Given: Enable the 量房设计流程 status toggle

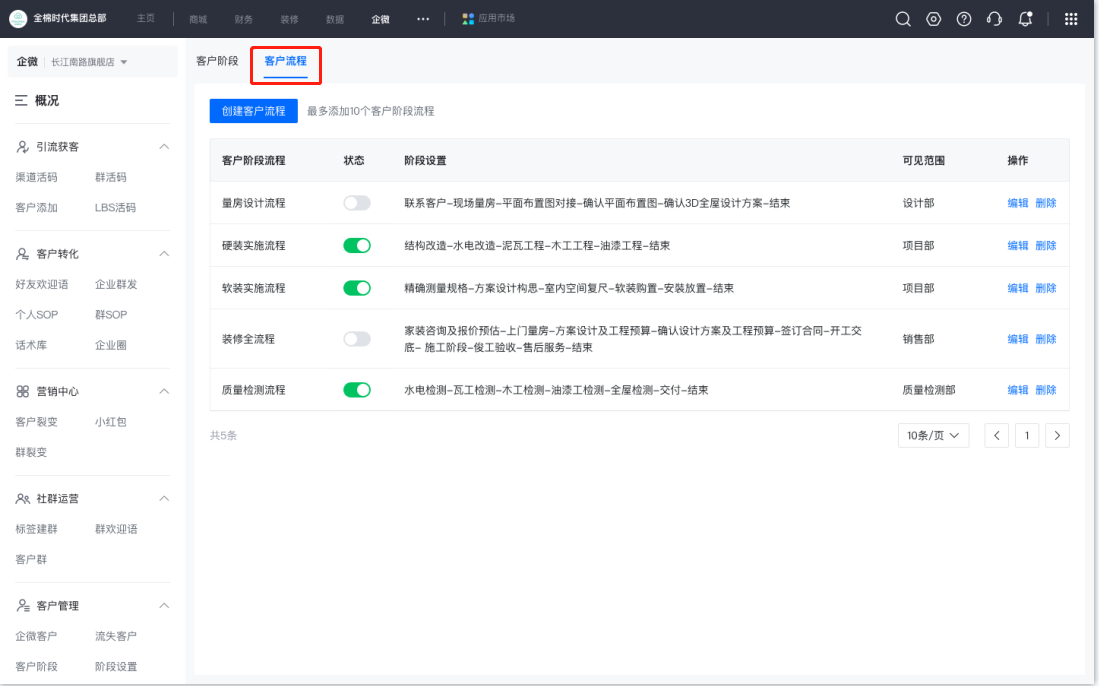Looking at the screenshot, I should pyautogui.click(x=357, y=203).
